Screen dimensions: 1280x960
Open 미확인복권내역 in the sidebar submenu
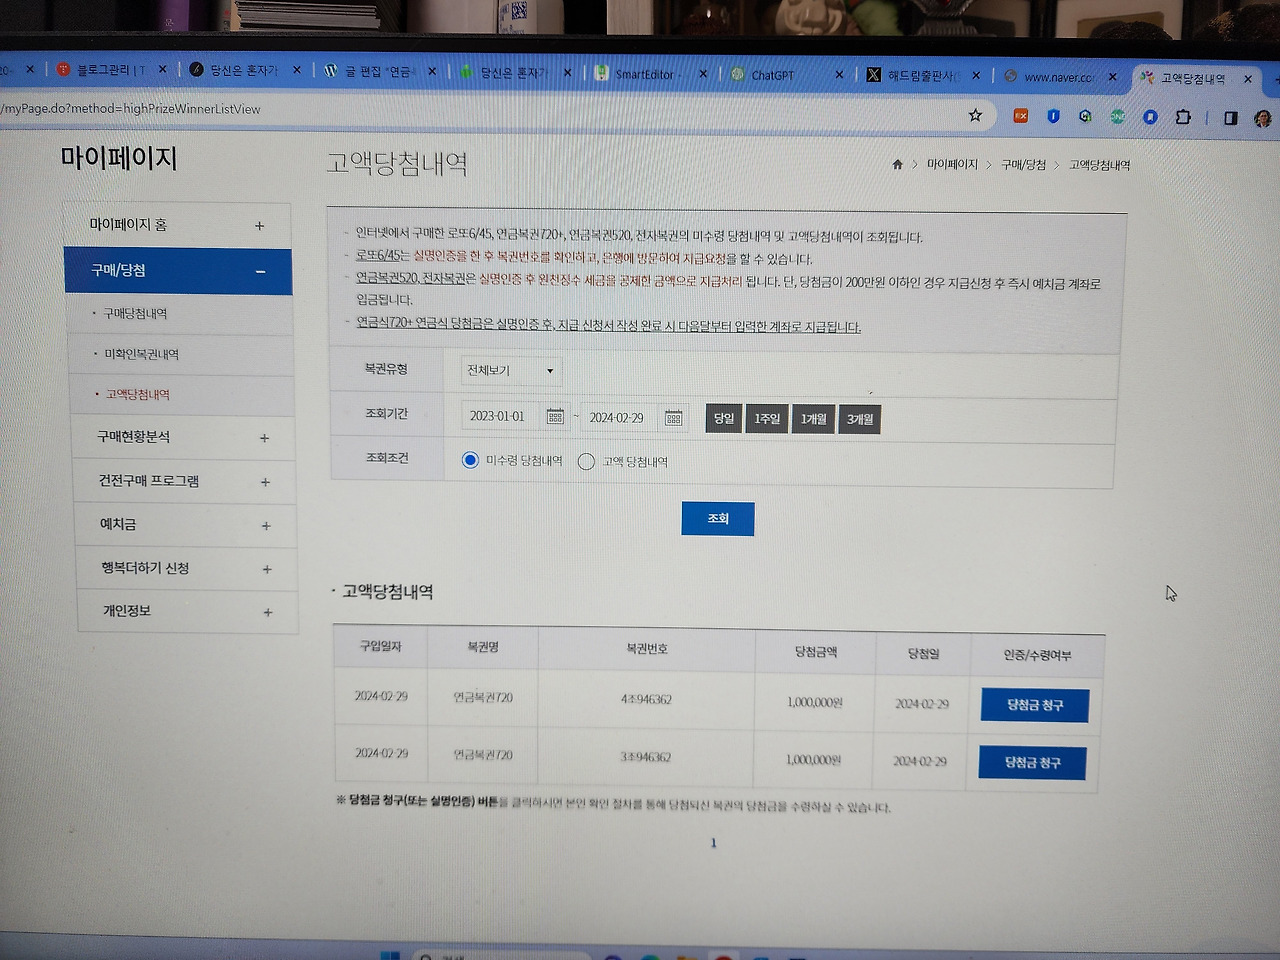(141, 354)
